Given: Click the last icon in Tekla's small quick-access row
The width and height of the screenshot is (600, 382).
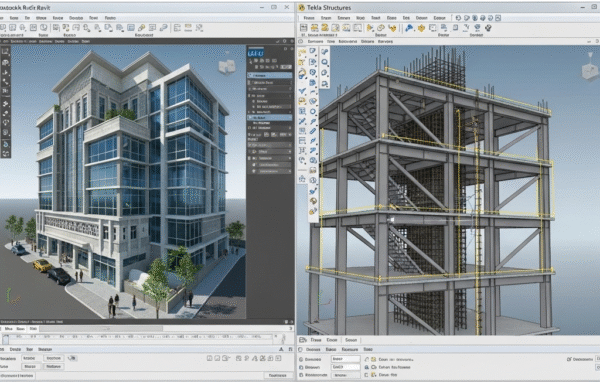Looking at the screenshot, I should 498,18.
